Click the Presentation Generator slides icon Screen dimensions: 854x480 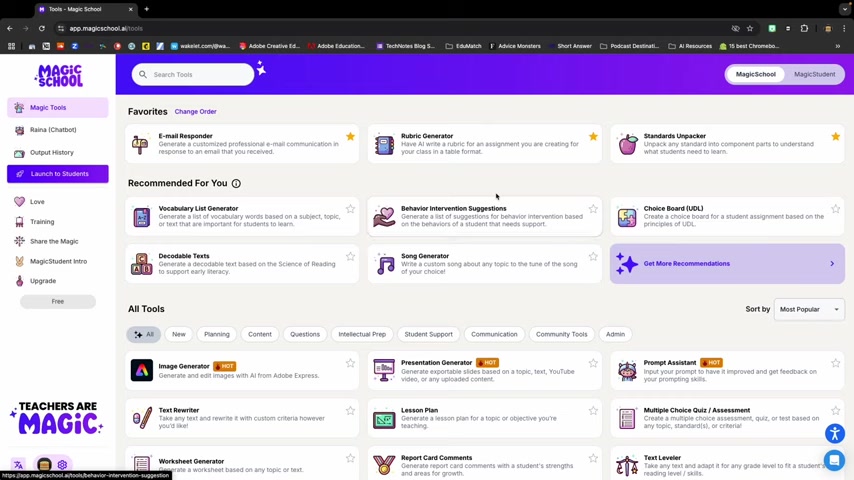tap(384, 370)
